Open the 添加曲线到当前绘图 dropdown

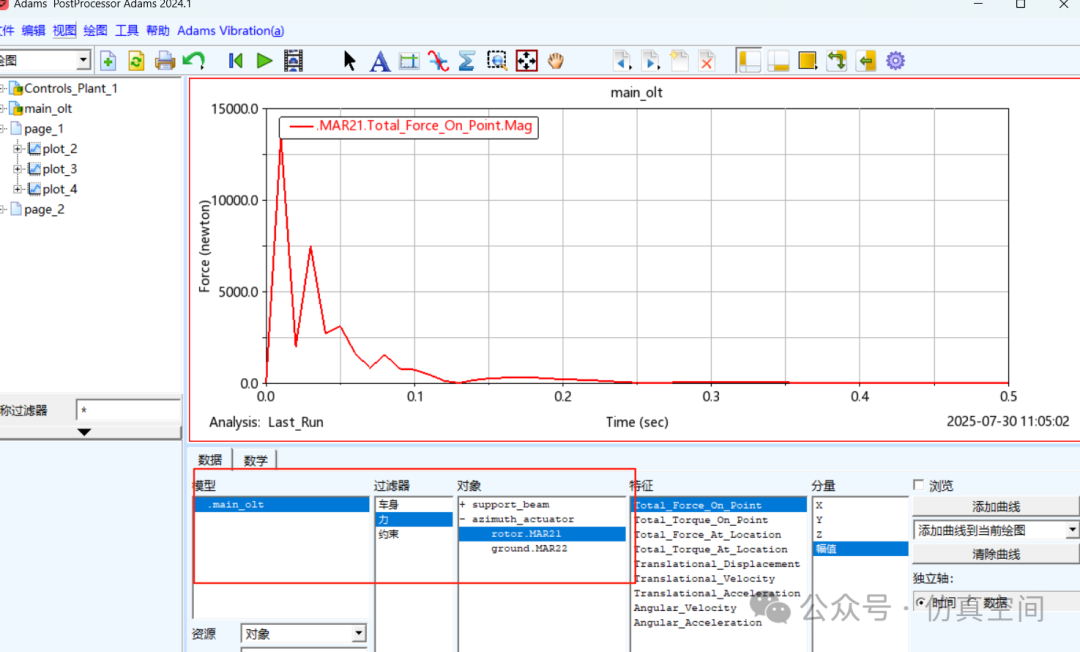click(x=1072, y=530)
